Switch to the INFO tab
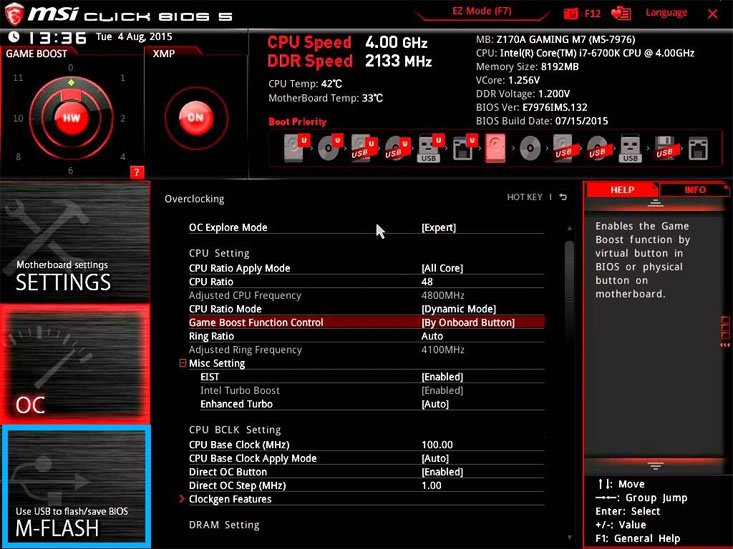This screenshot has width=733, height=549. 695,190
